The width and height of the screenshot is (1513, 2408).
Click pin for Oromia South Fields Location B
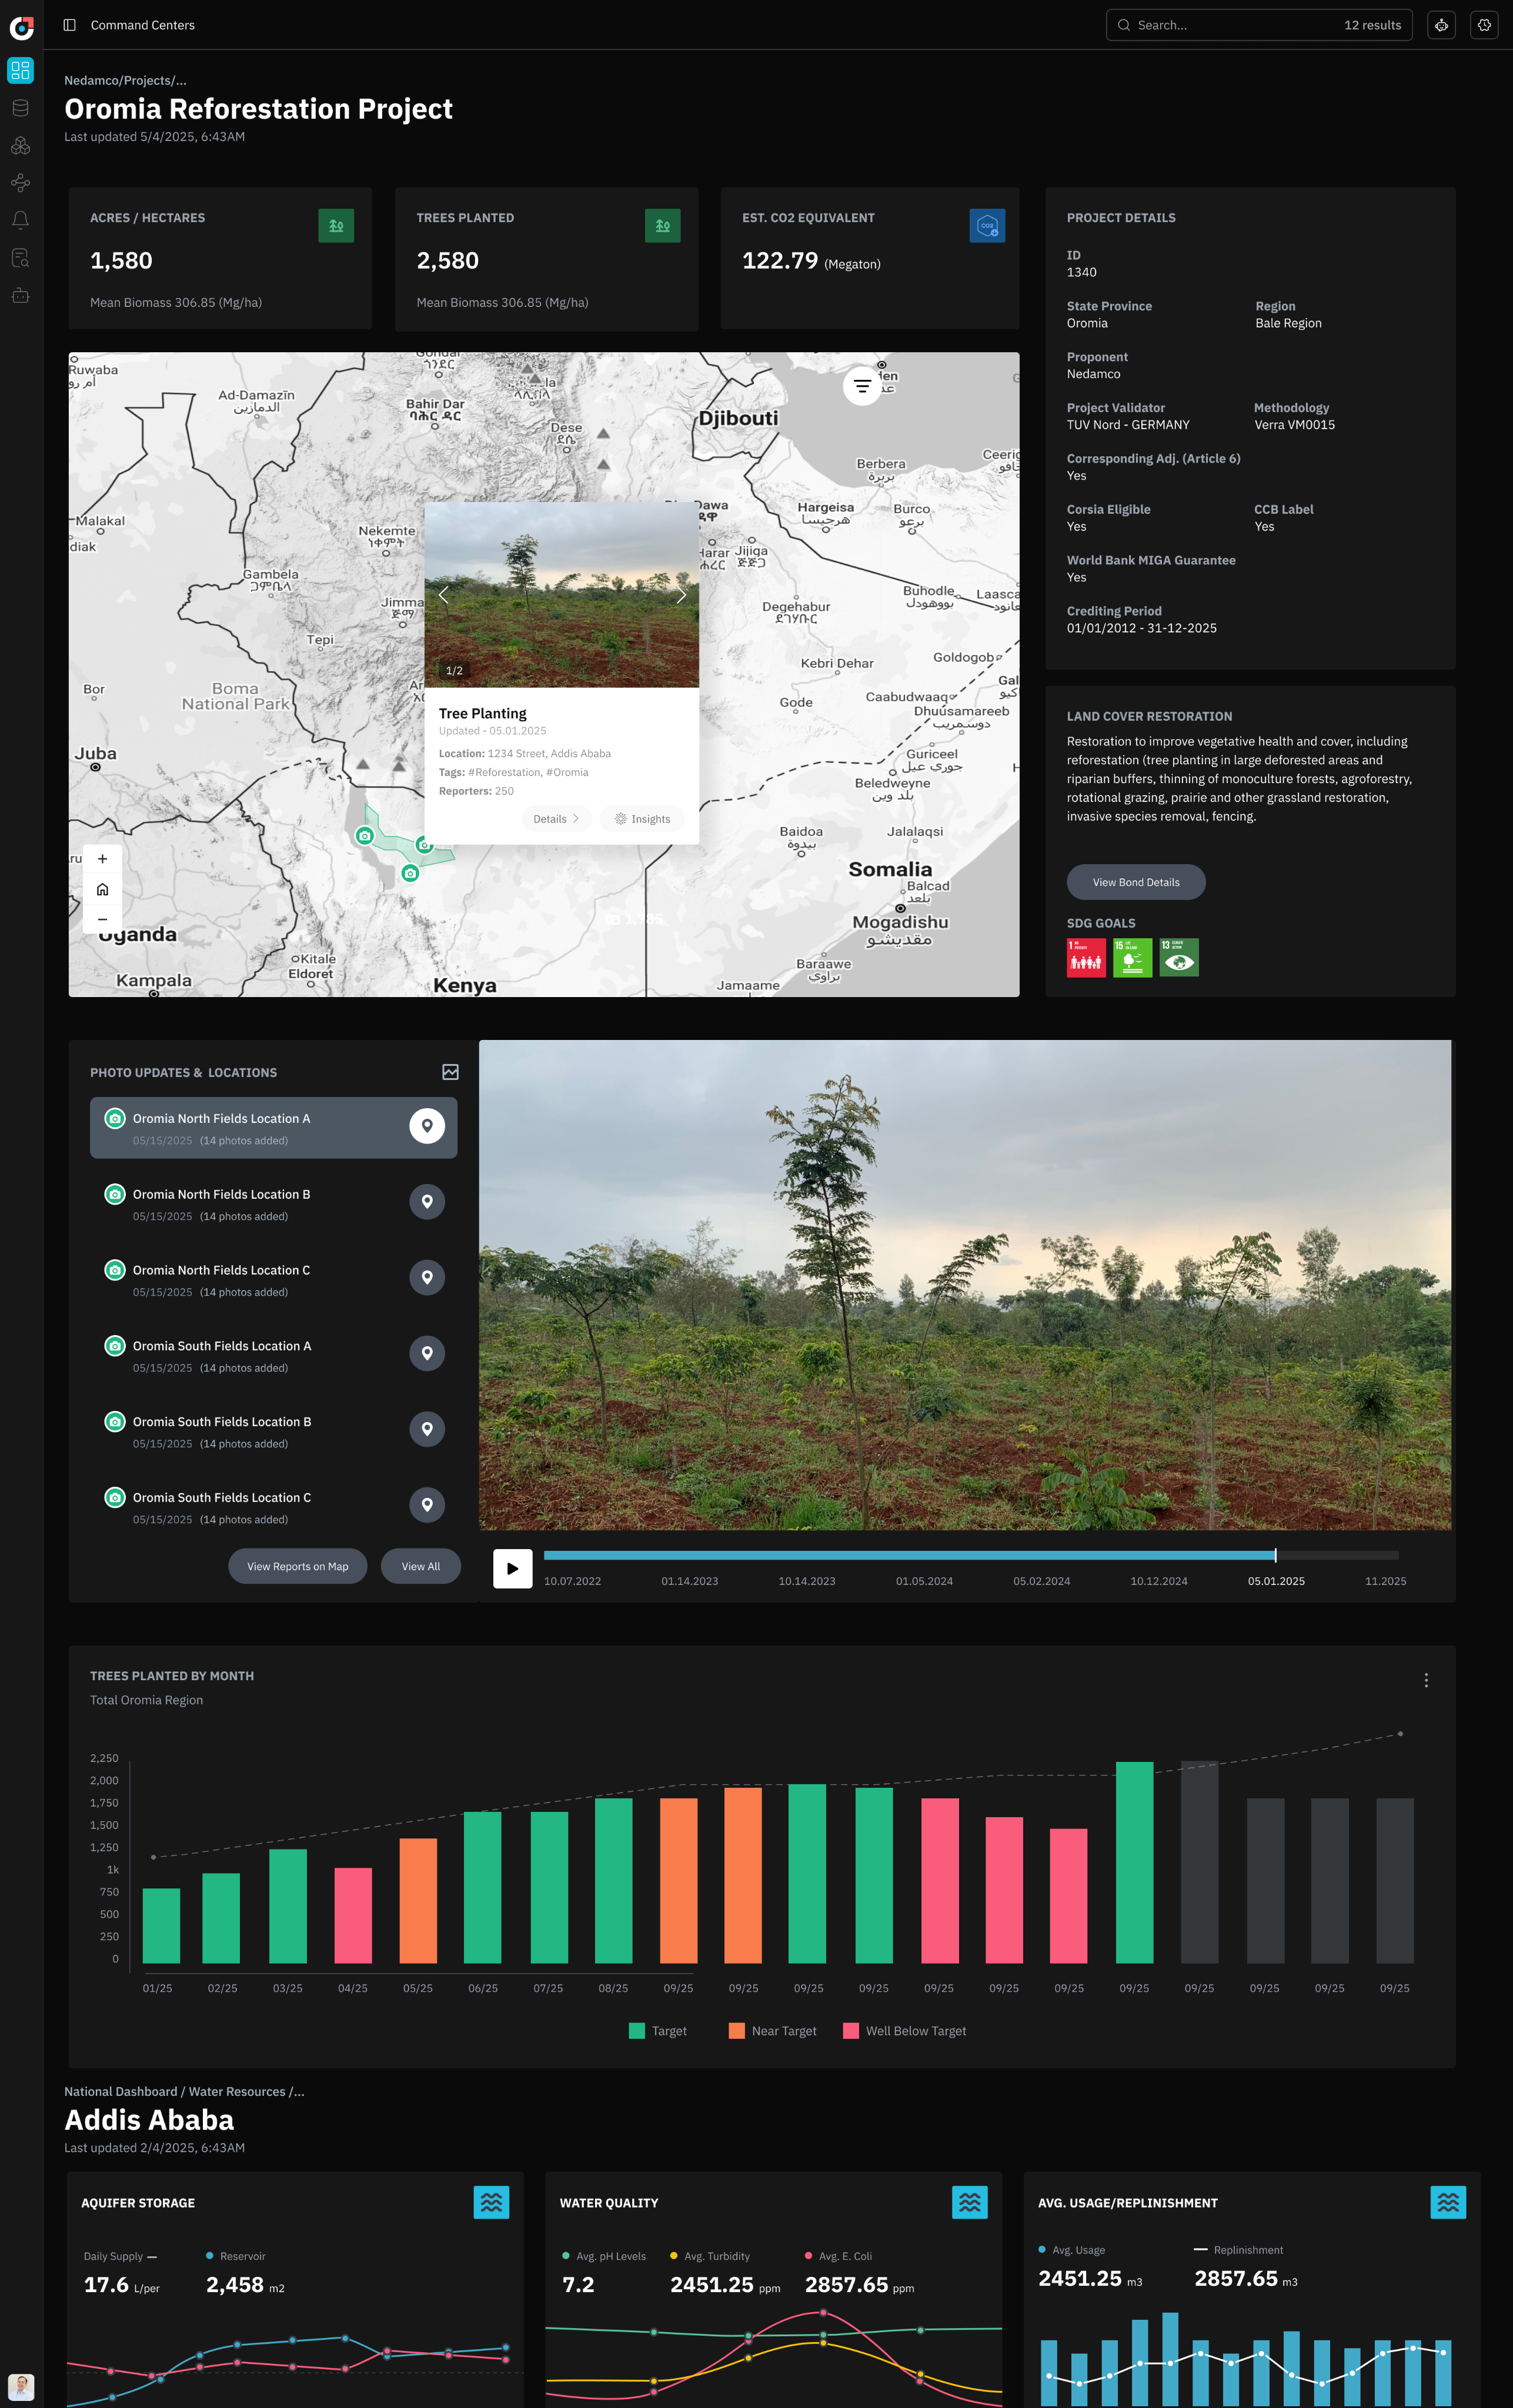pos(427,1429)
